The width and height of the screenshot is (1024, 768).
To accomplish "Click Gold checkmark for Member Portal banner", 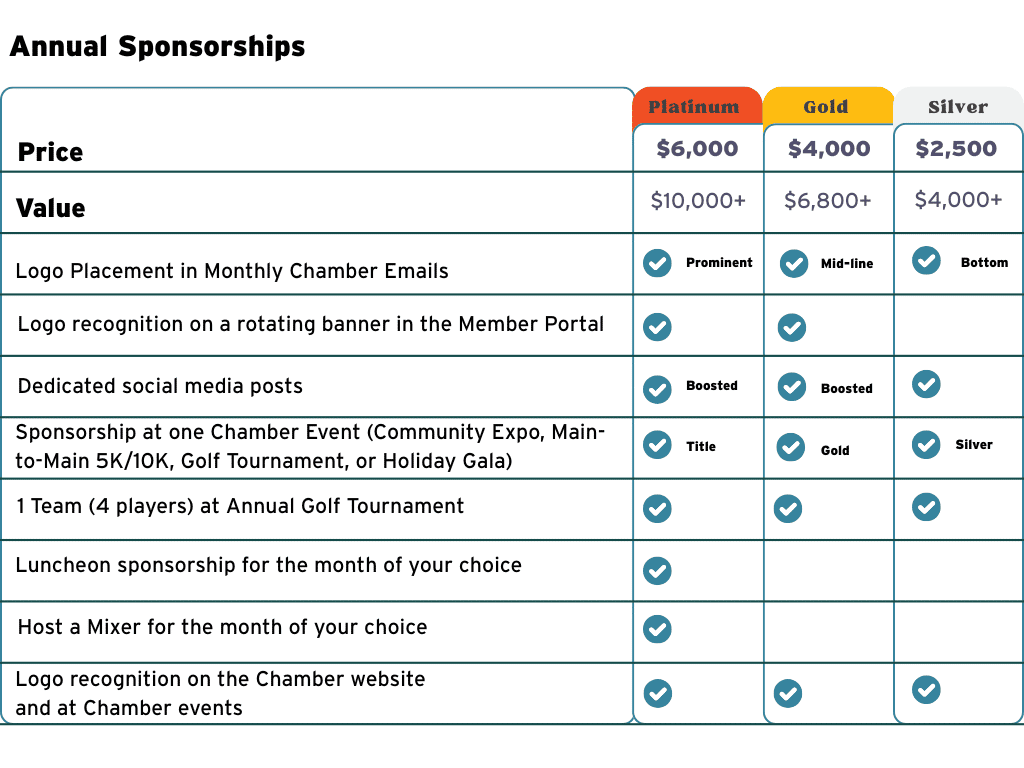I will click(791, 327).
